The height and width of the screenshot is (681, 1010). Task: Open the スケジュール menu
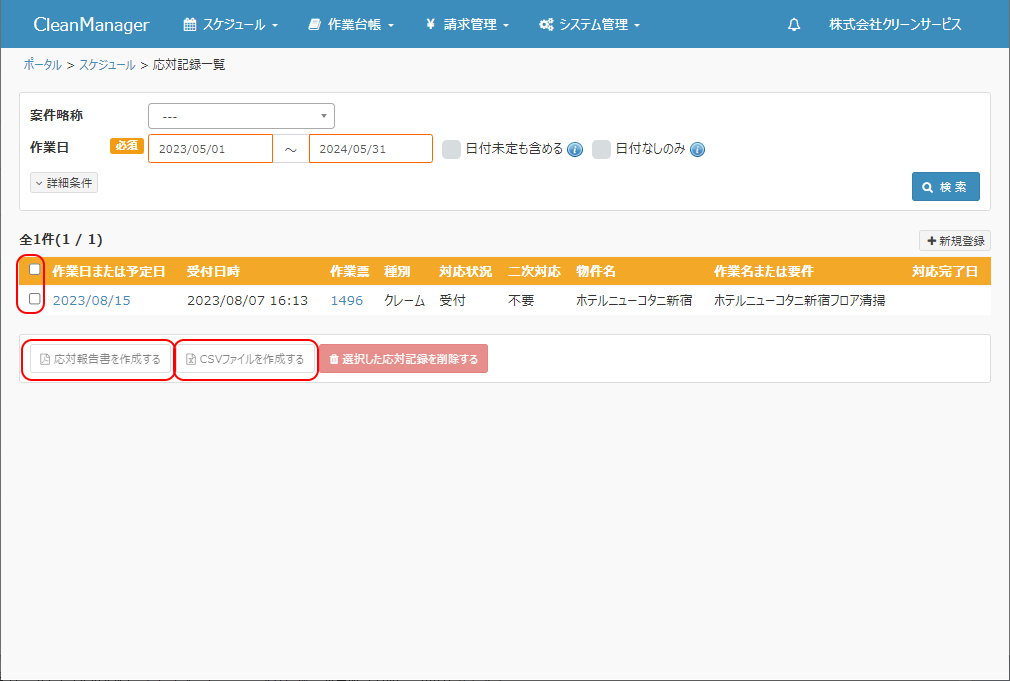coord(231,25)
